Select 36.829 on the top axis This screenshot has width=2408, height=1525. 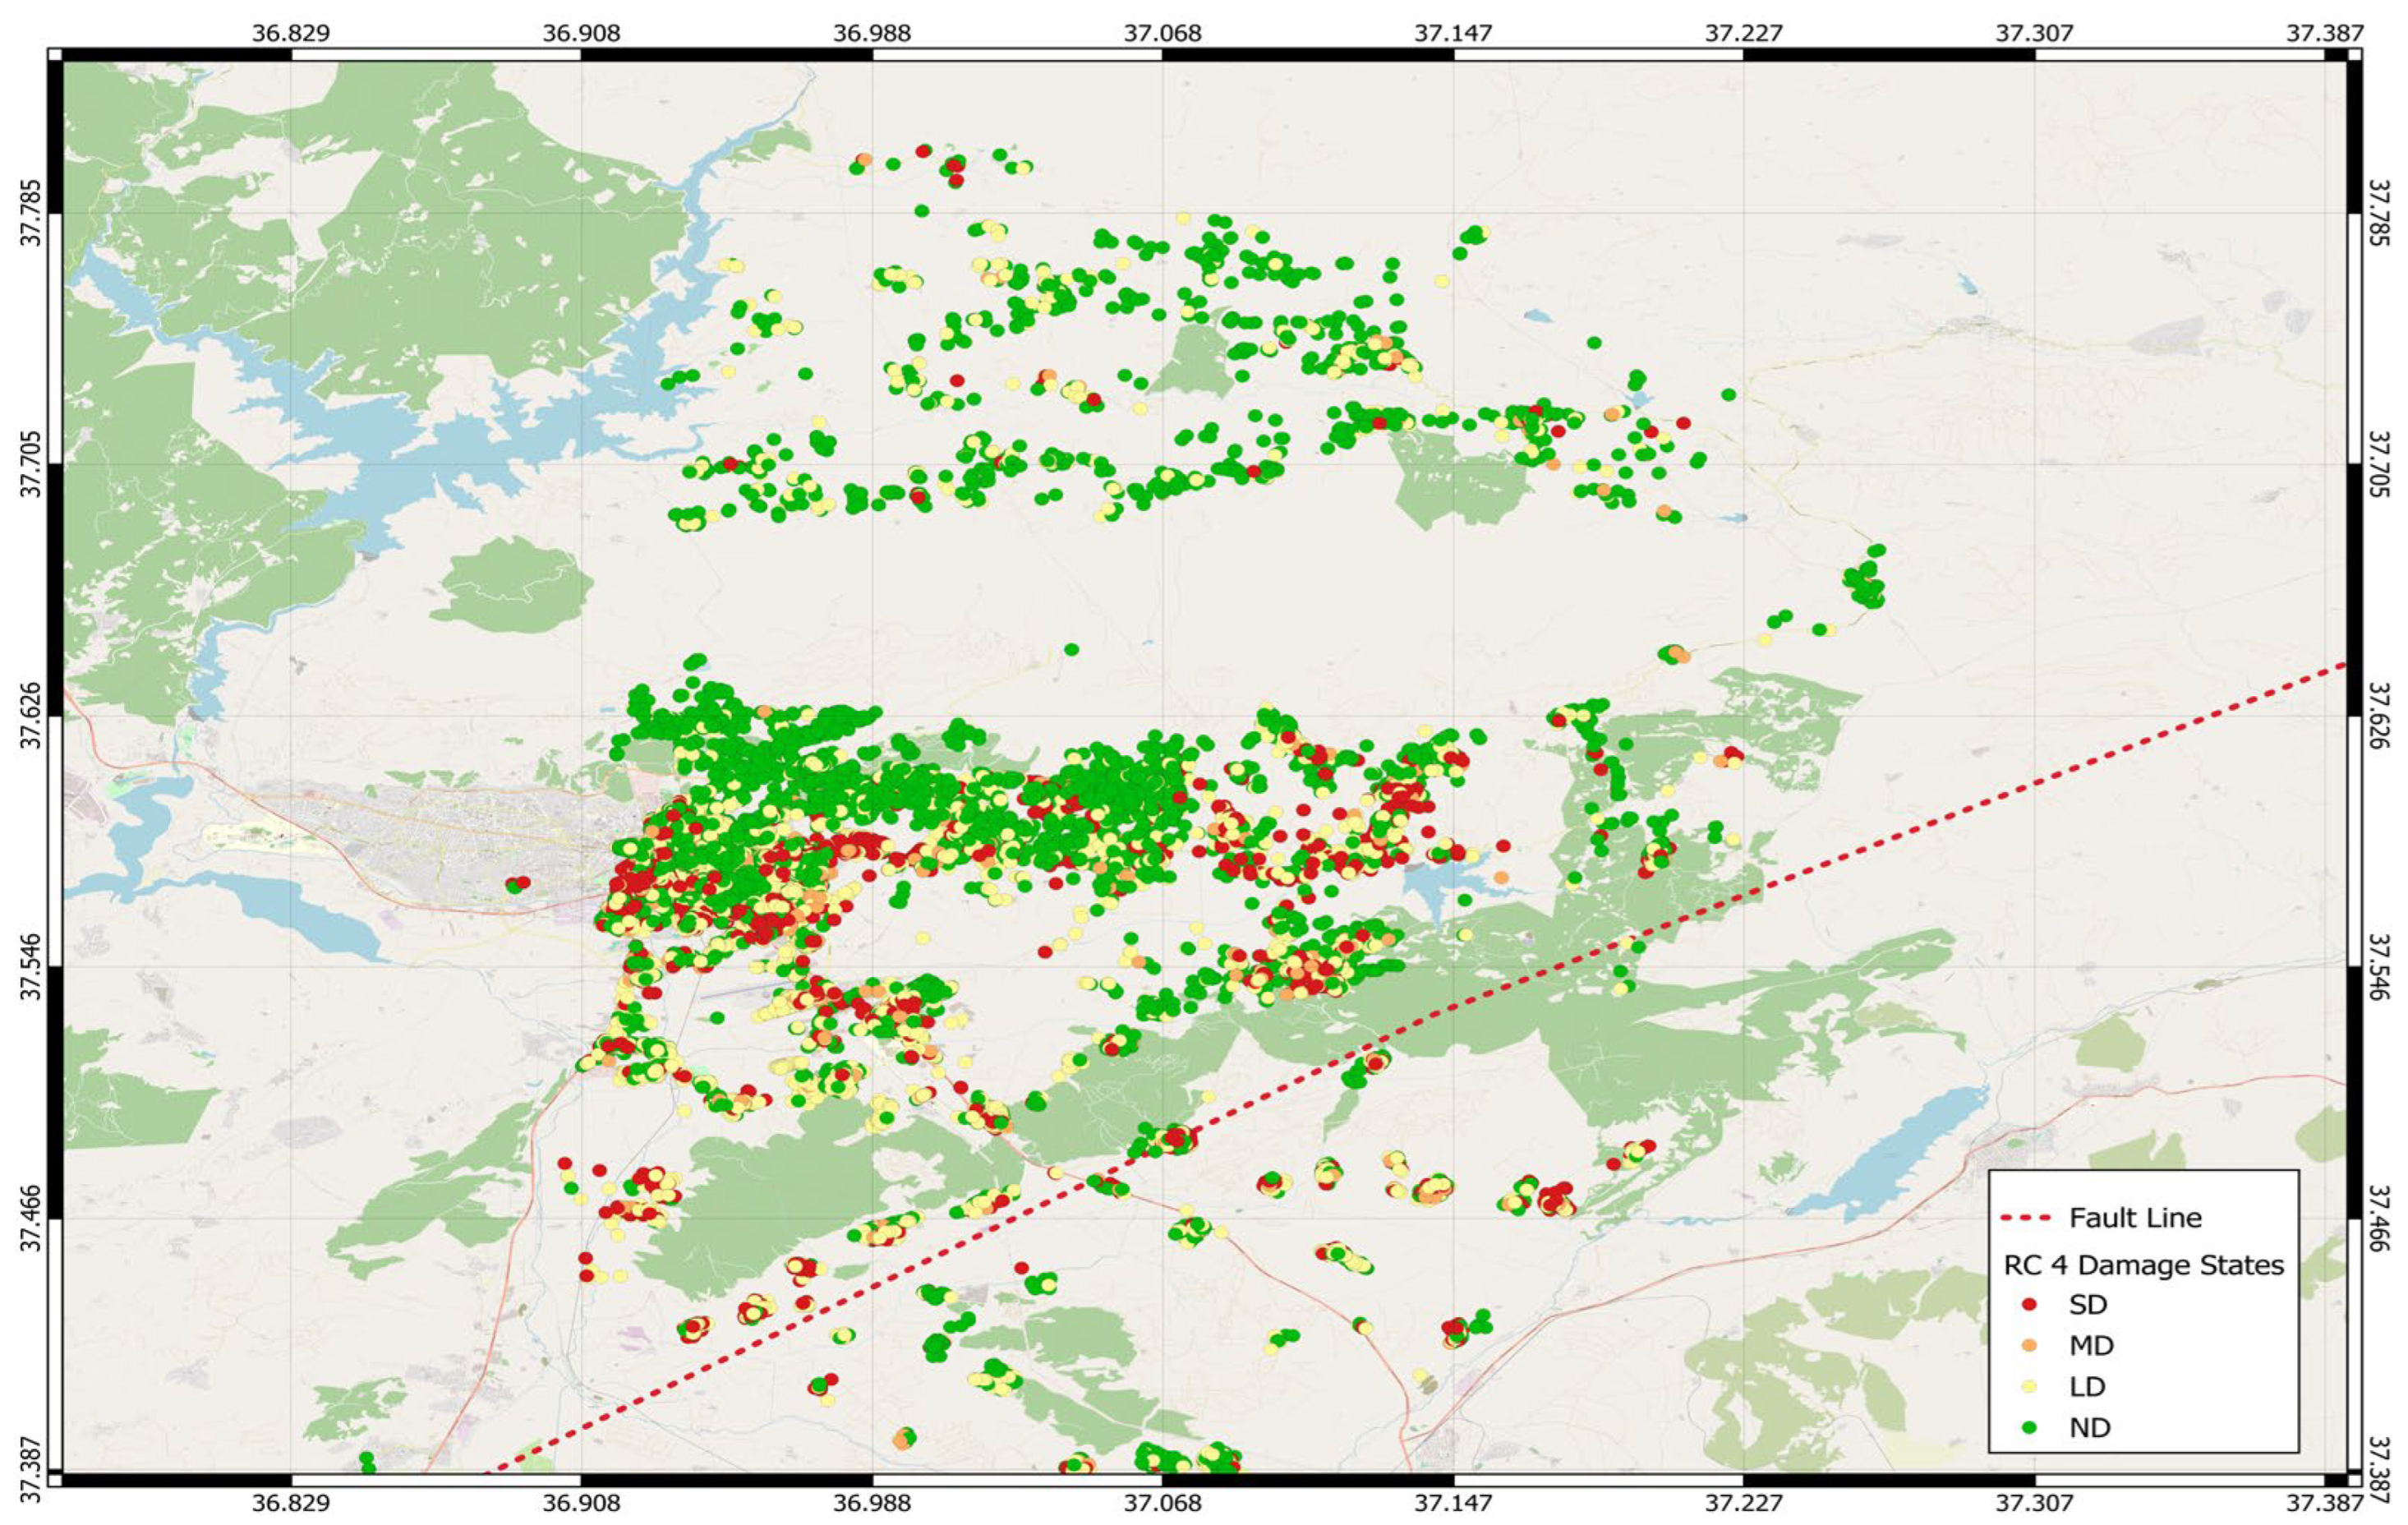291,33
